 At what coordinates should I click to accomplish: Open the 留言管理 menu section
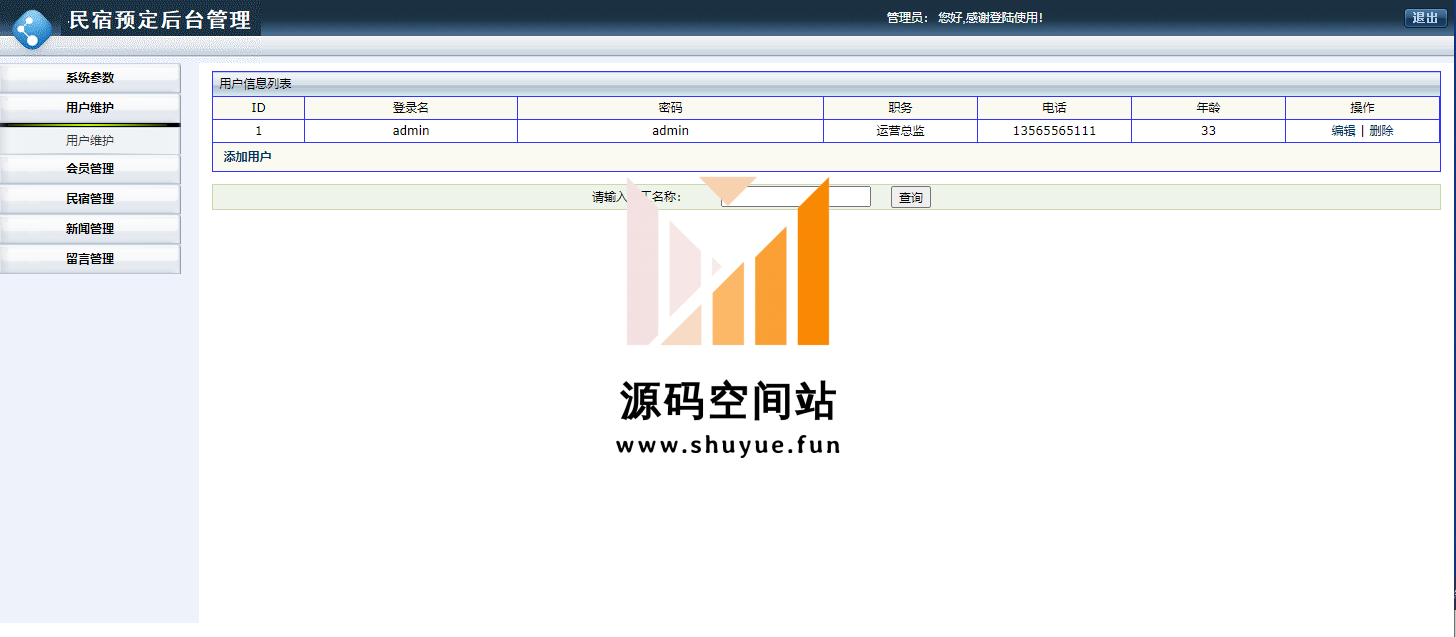(90, 259)
